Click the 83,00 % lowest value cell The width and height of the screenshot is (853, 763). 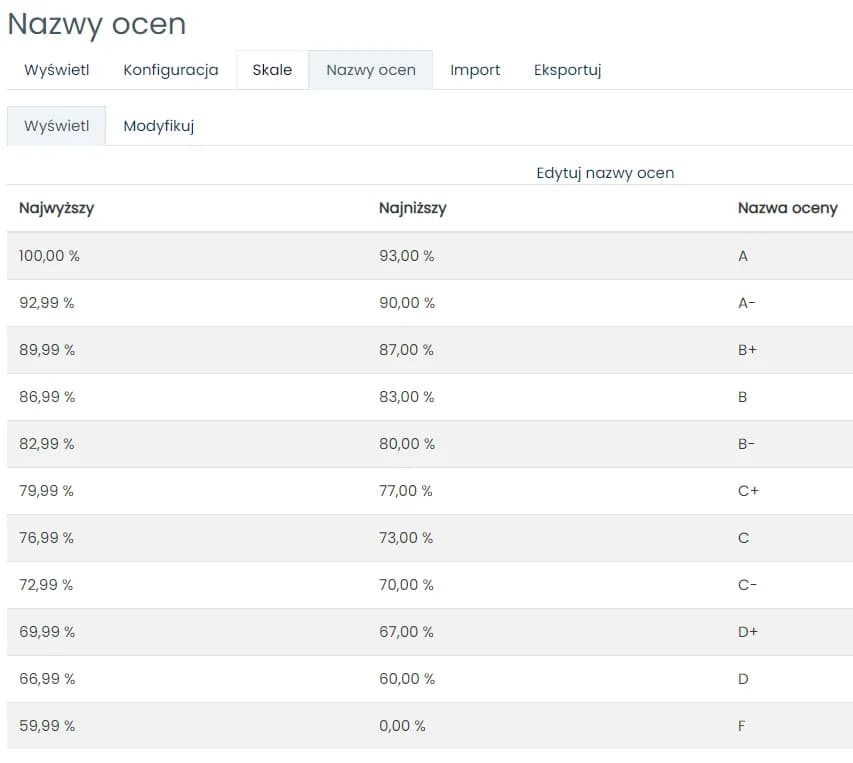(x=406, y=397)
